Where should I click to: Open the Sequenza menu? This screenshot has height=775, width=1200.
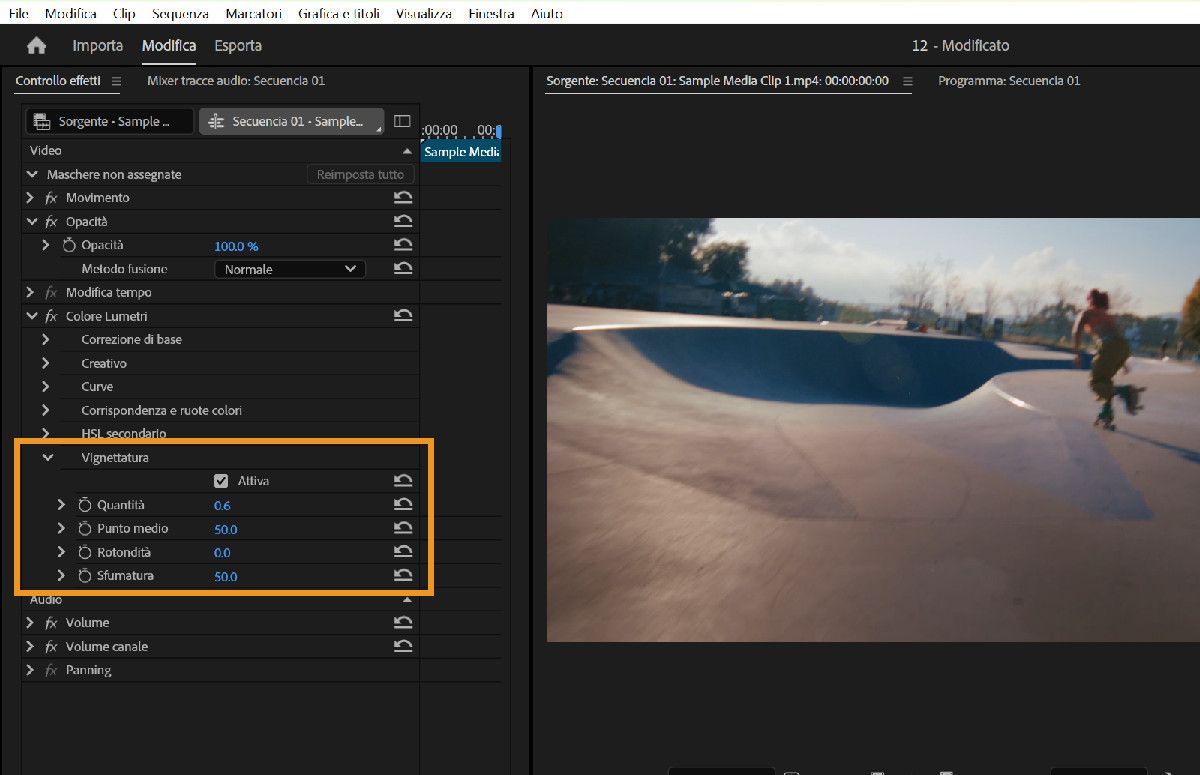coord(180,14)
